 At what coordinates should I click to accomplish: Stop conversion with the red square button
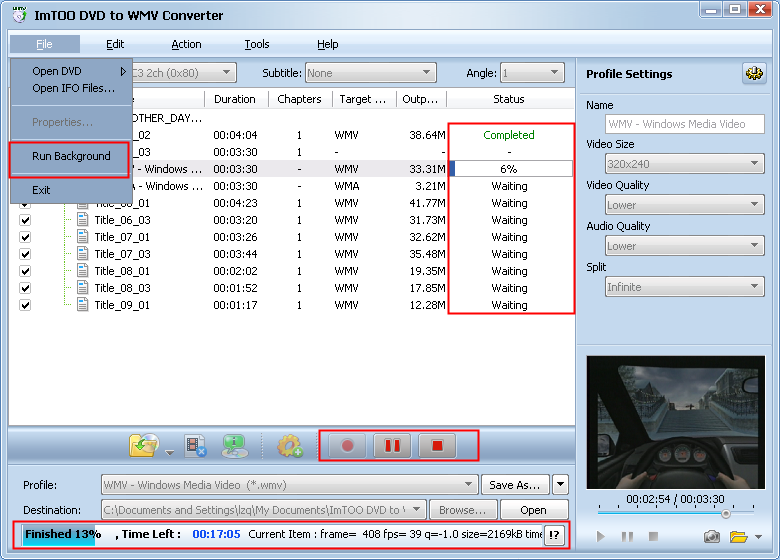437,446
